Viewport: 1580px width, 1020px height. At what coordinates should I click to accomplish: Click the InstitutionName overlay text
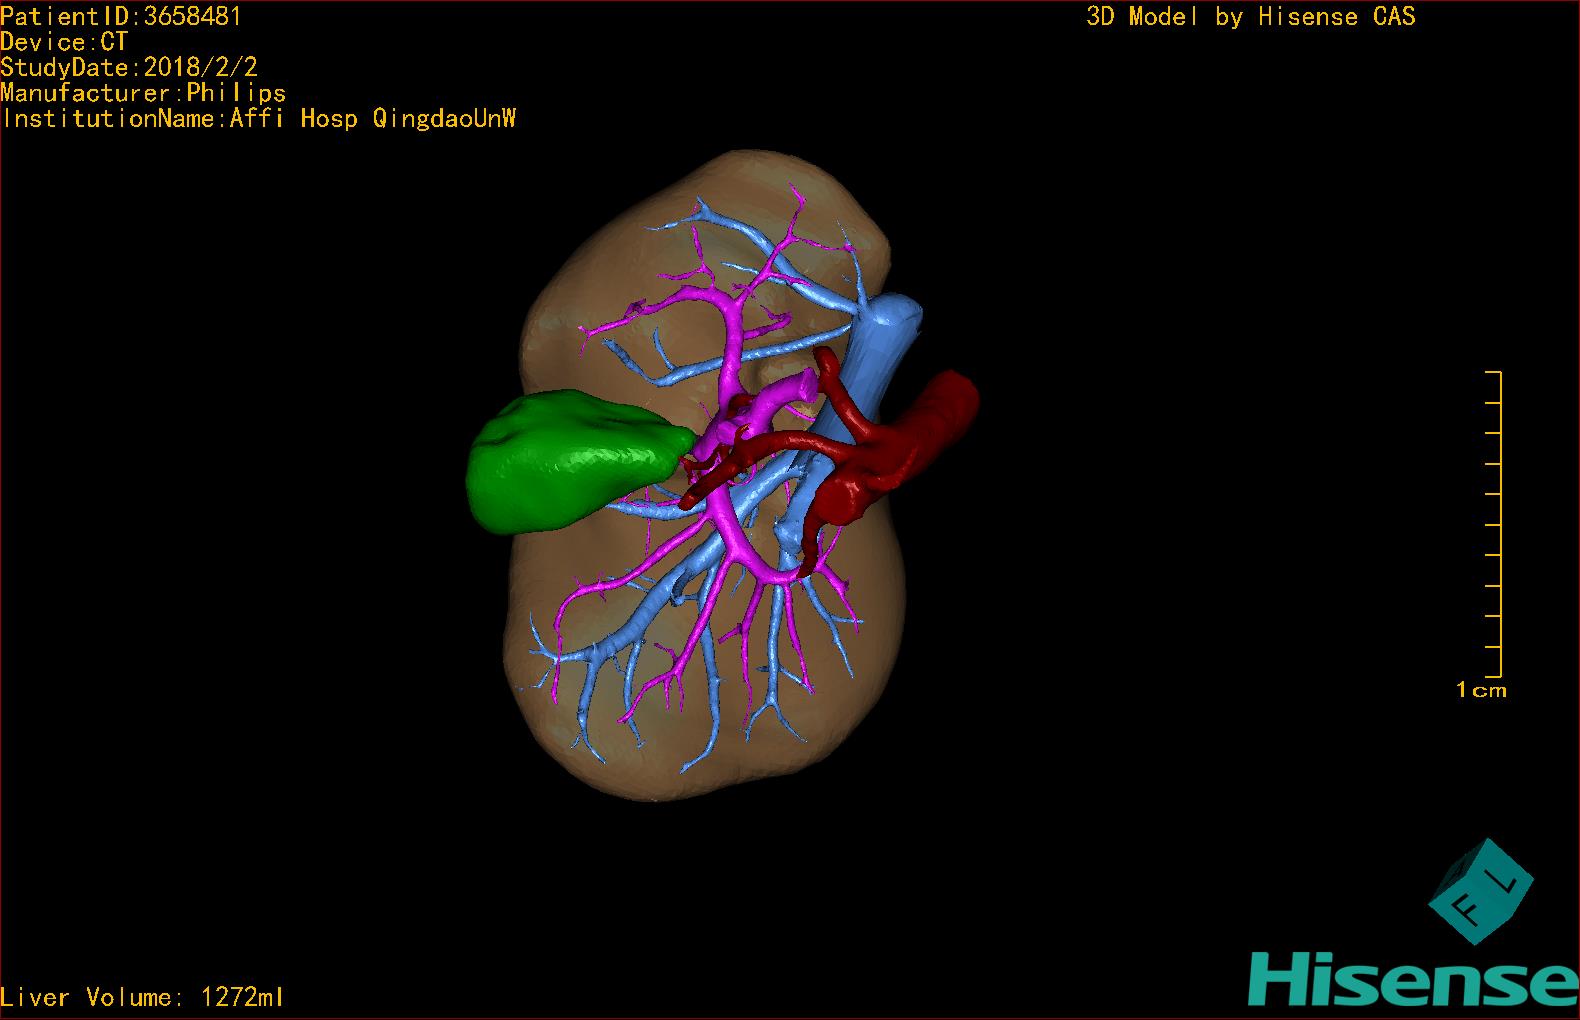[258, 119]
